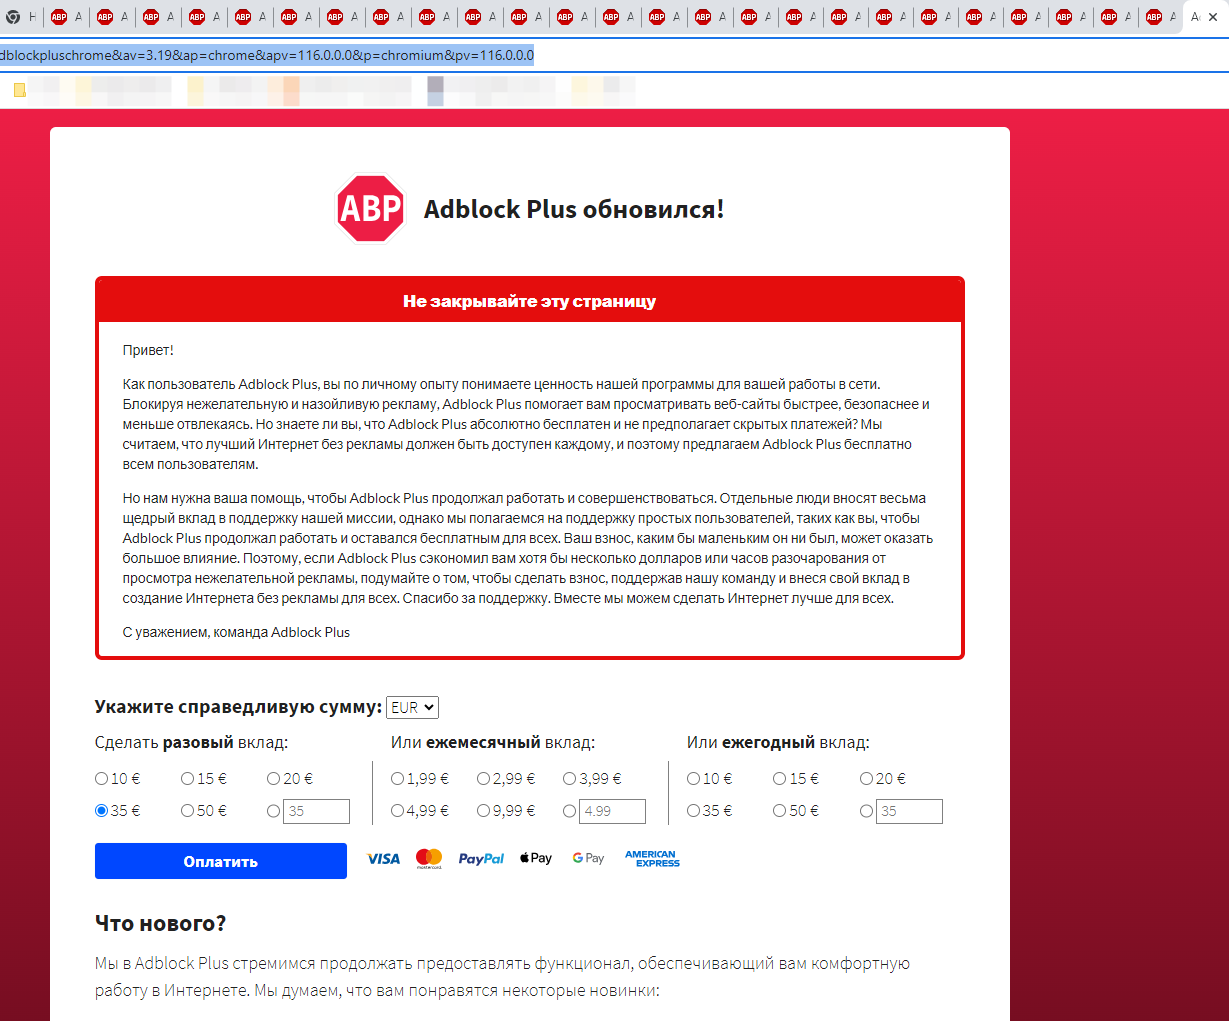The width and height of the screenshot is (1229, 1021).
Task: Switch to the first tab with the Chrome icon
Action: (x=21, y=17)
